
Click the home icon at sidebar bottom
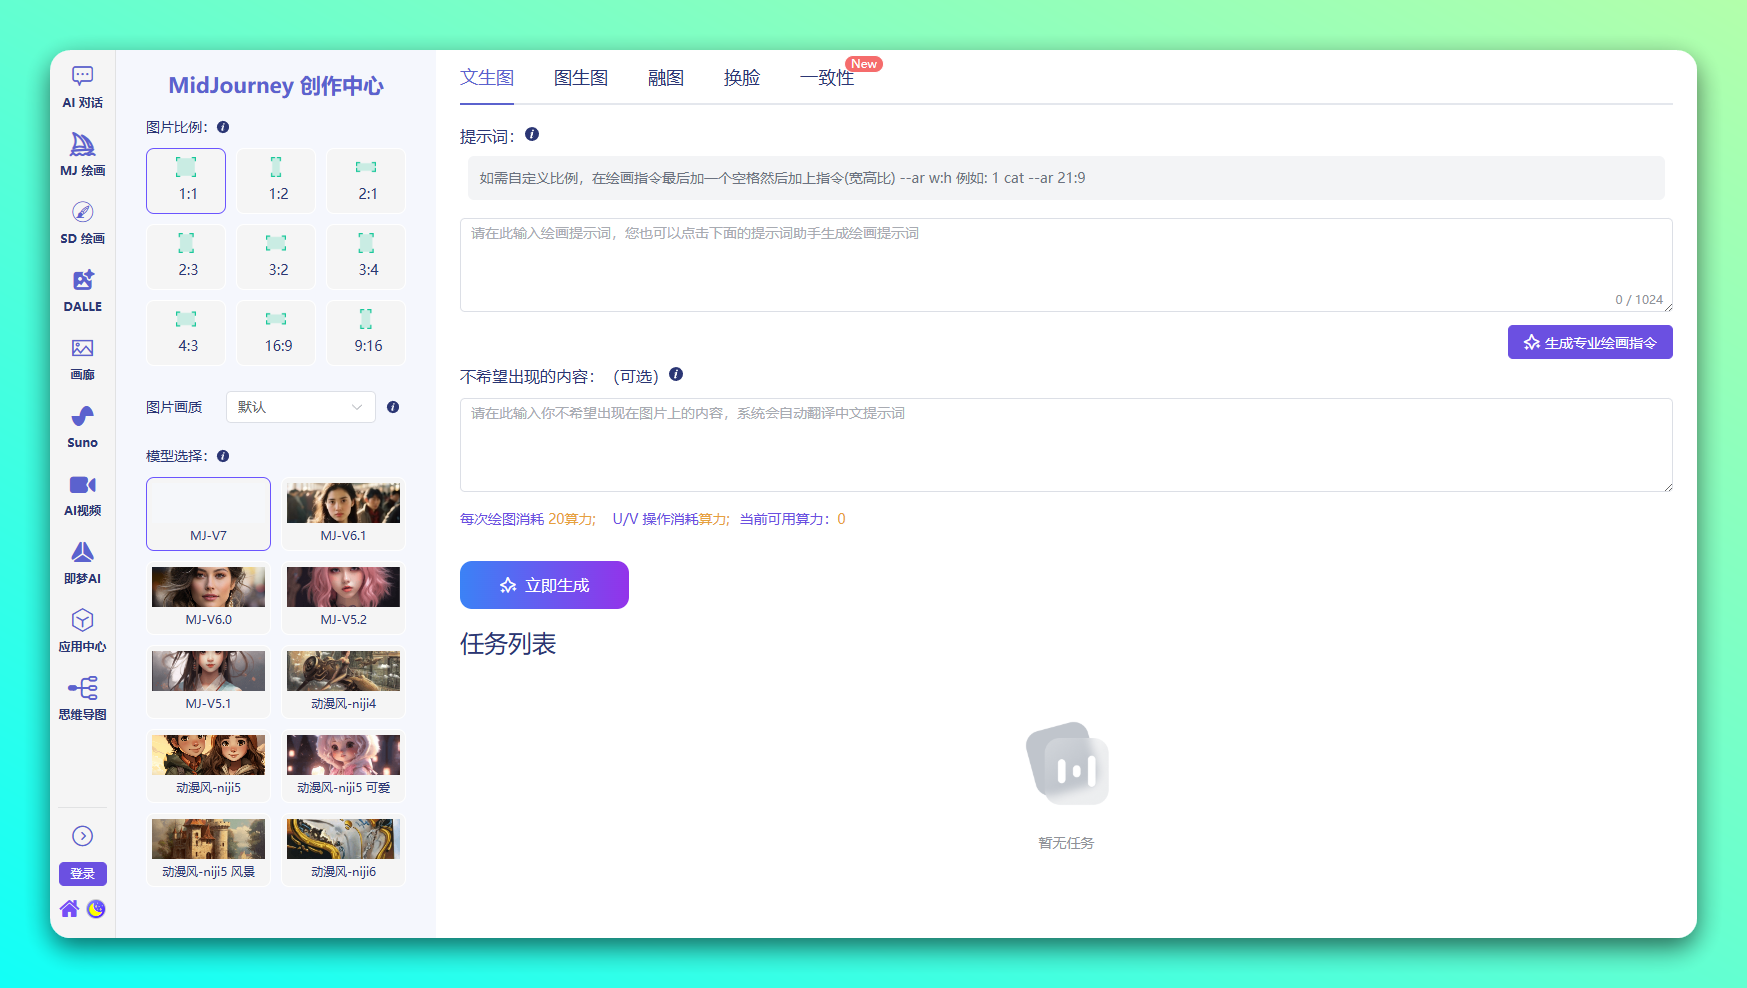(69, 909)
